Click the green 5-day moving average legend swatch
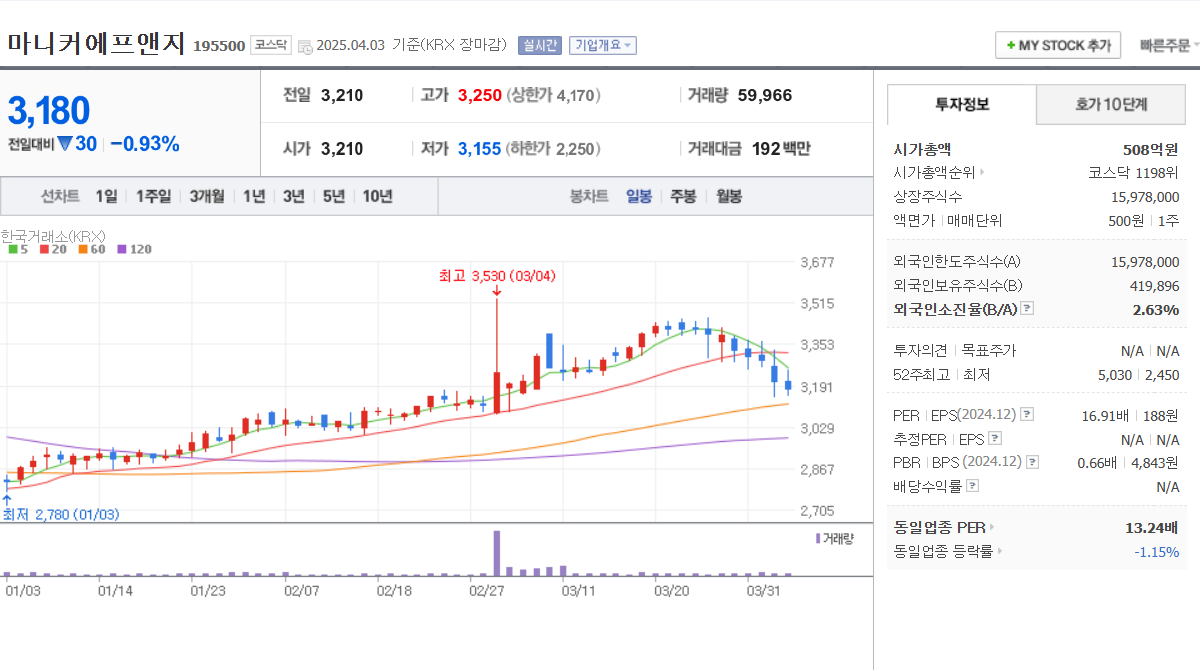The image size is (1201, 670). click(12, 249)
